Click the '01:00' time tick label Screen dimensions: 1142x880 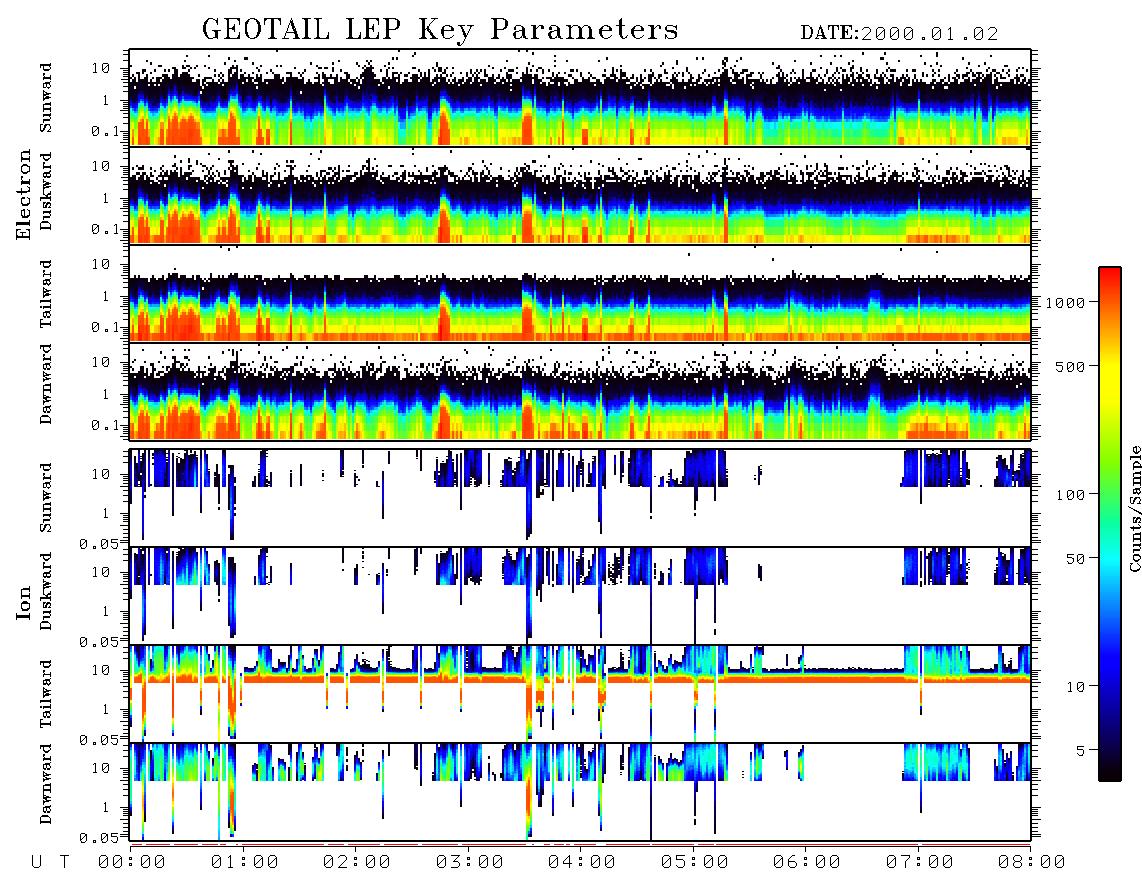point(245,862)
